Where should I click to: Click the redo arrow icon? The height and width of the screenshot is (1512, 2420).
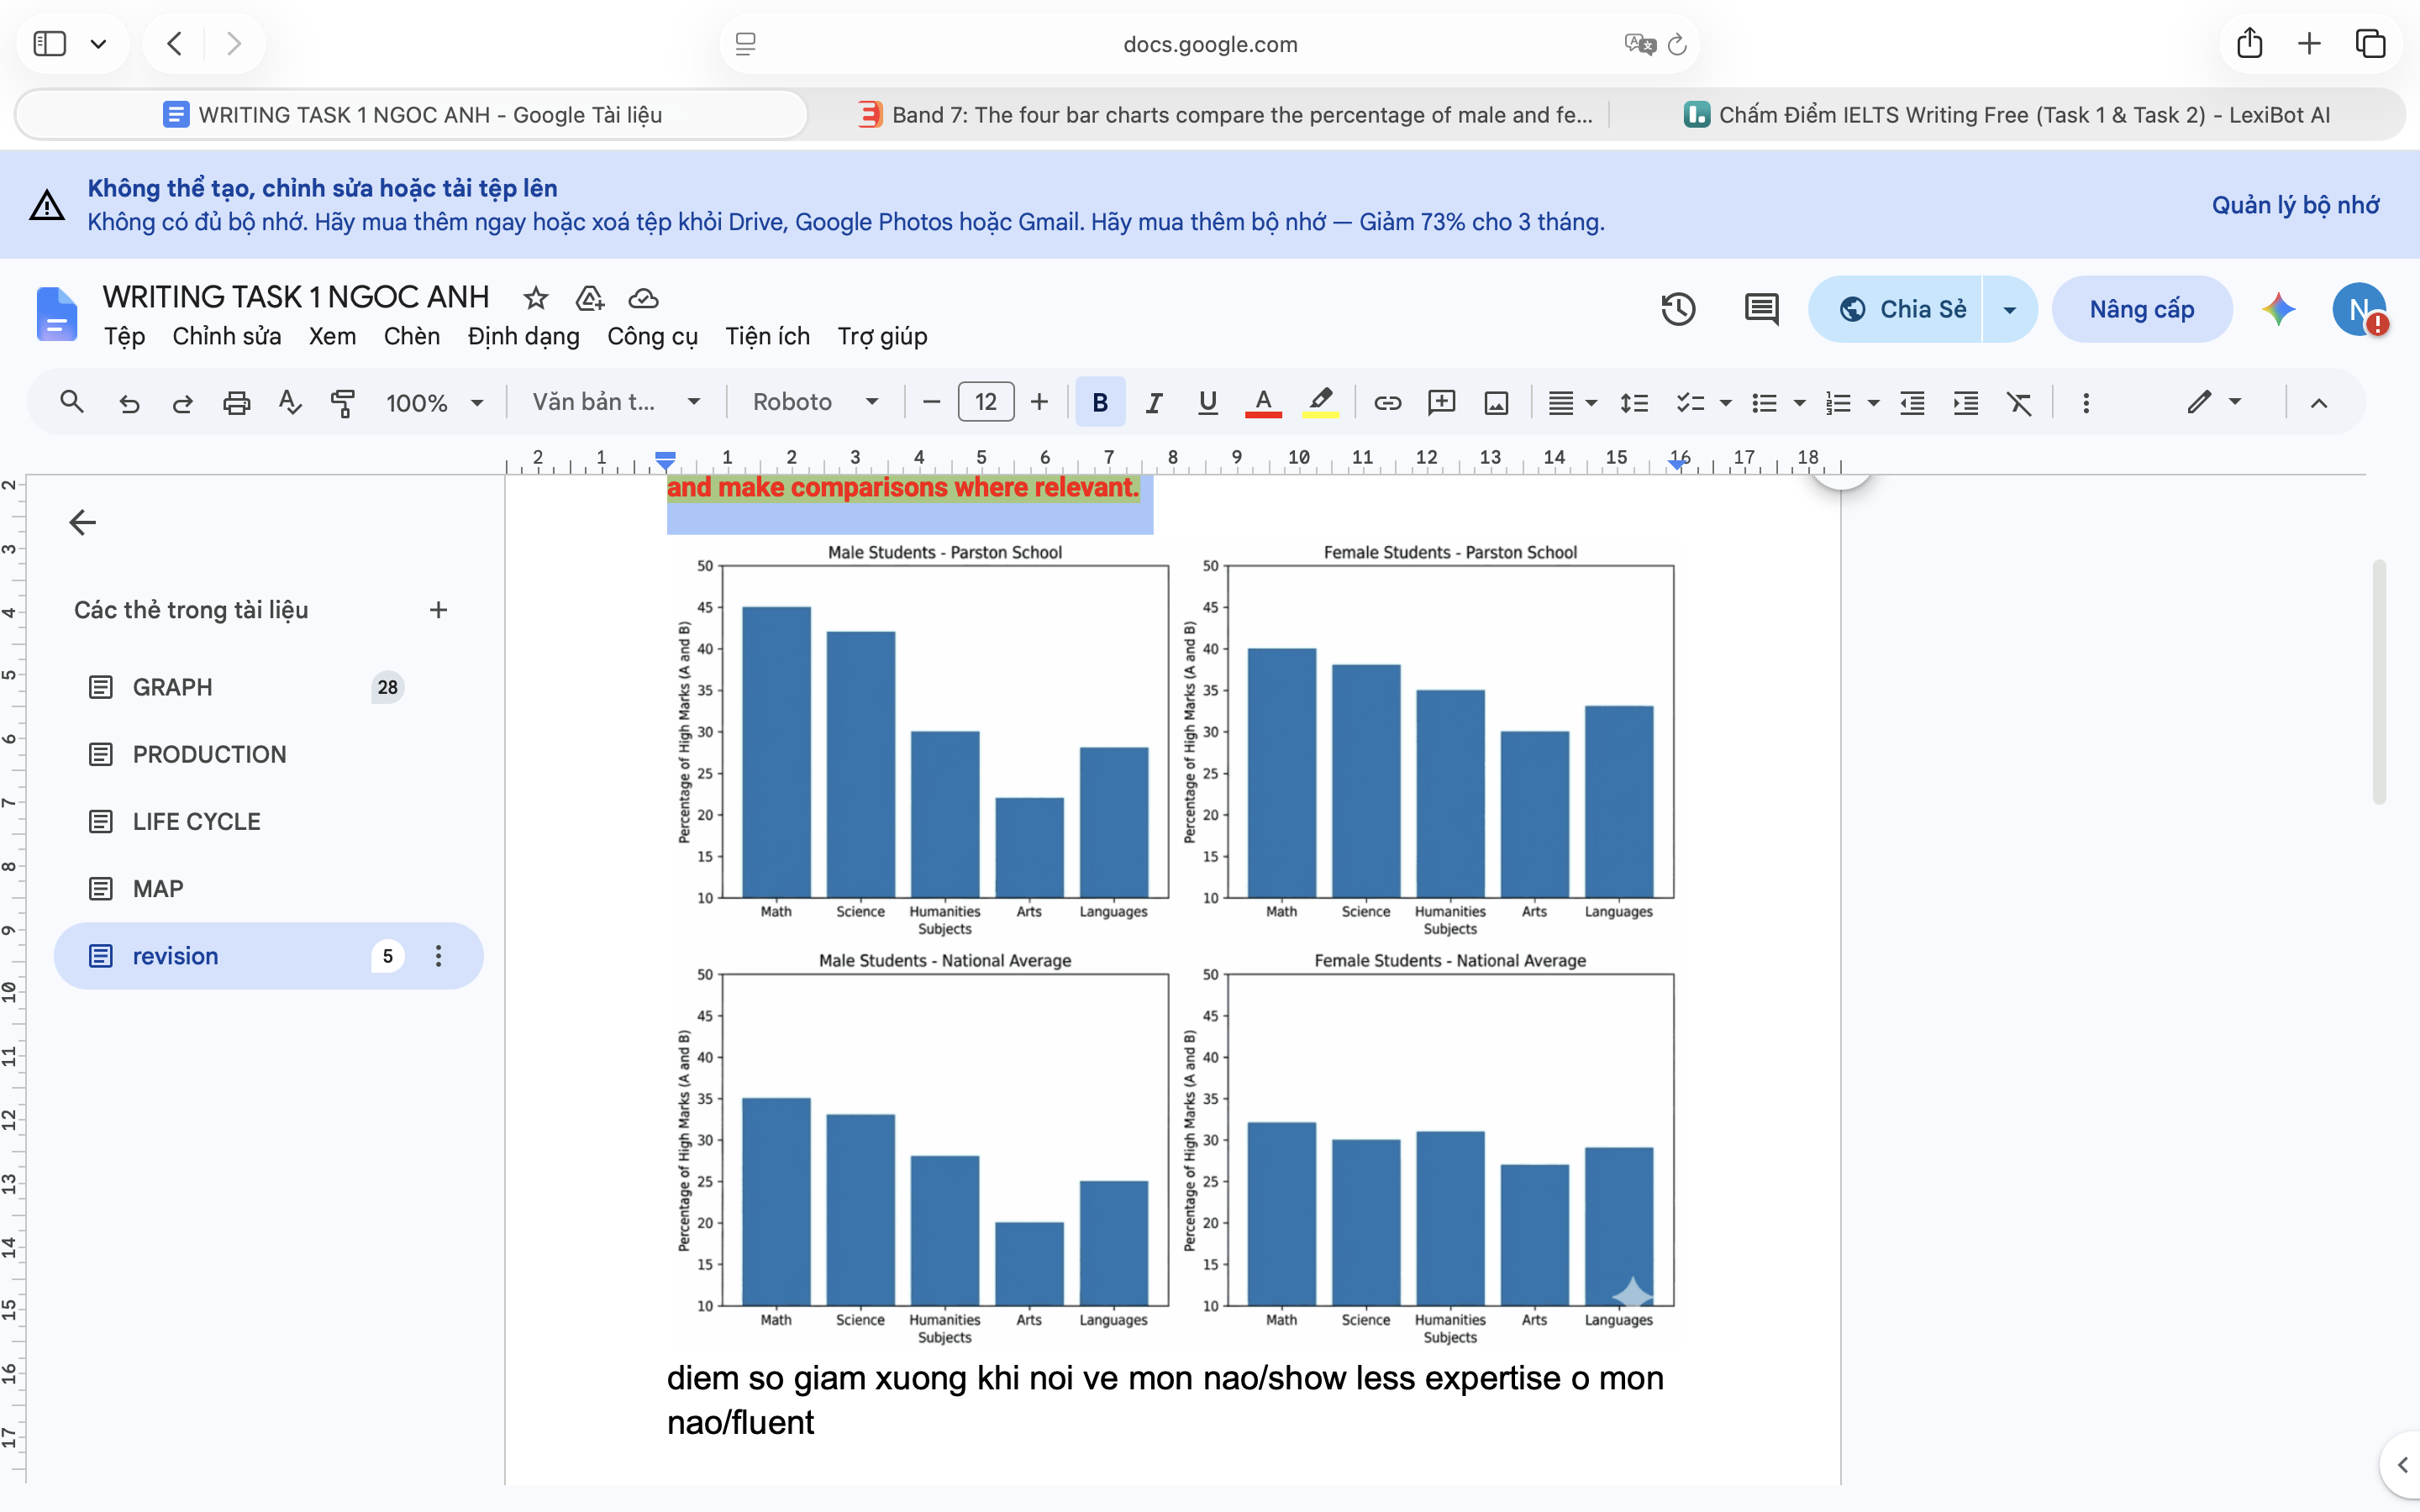coord(182,403)
